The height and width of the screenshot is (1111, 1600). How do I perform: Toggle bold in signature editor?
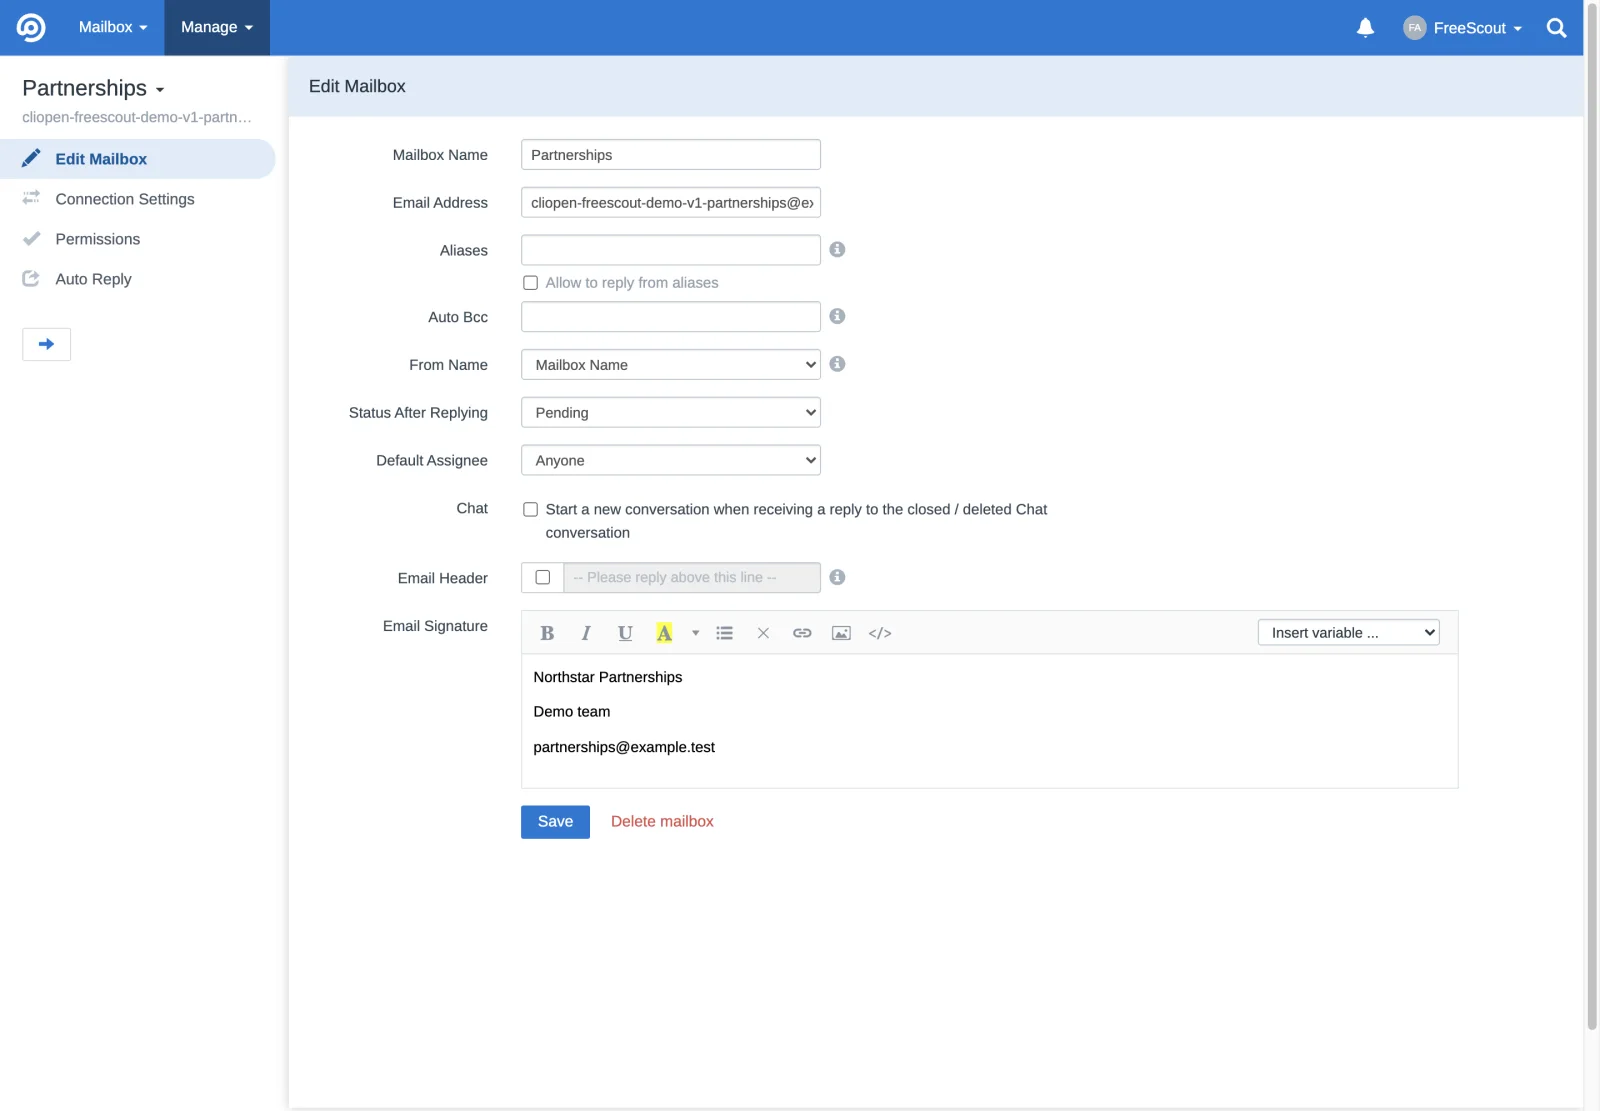pyautogui.click(x=547, y=633)
